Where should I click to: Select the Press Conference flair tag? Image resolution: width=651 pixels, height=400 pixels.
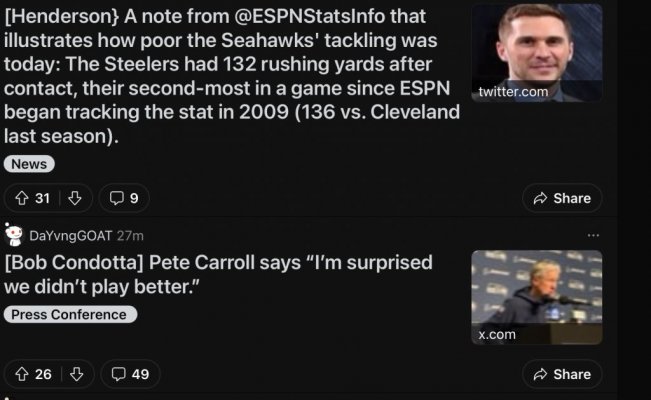(x=70, y=314)
